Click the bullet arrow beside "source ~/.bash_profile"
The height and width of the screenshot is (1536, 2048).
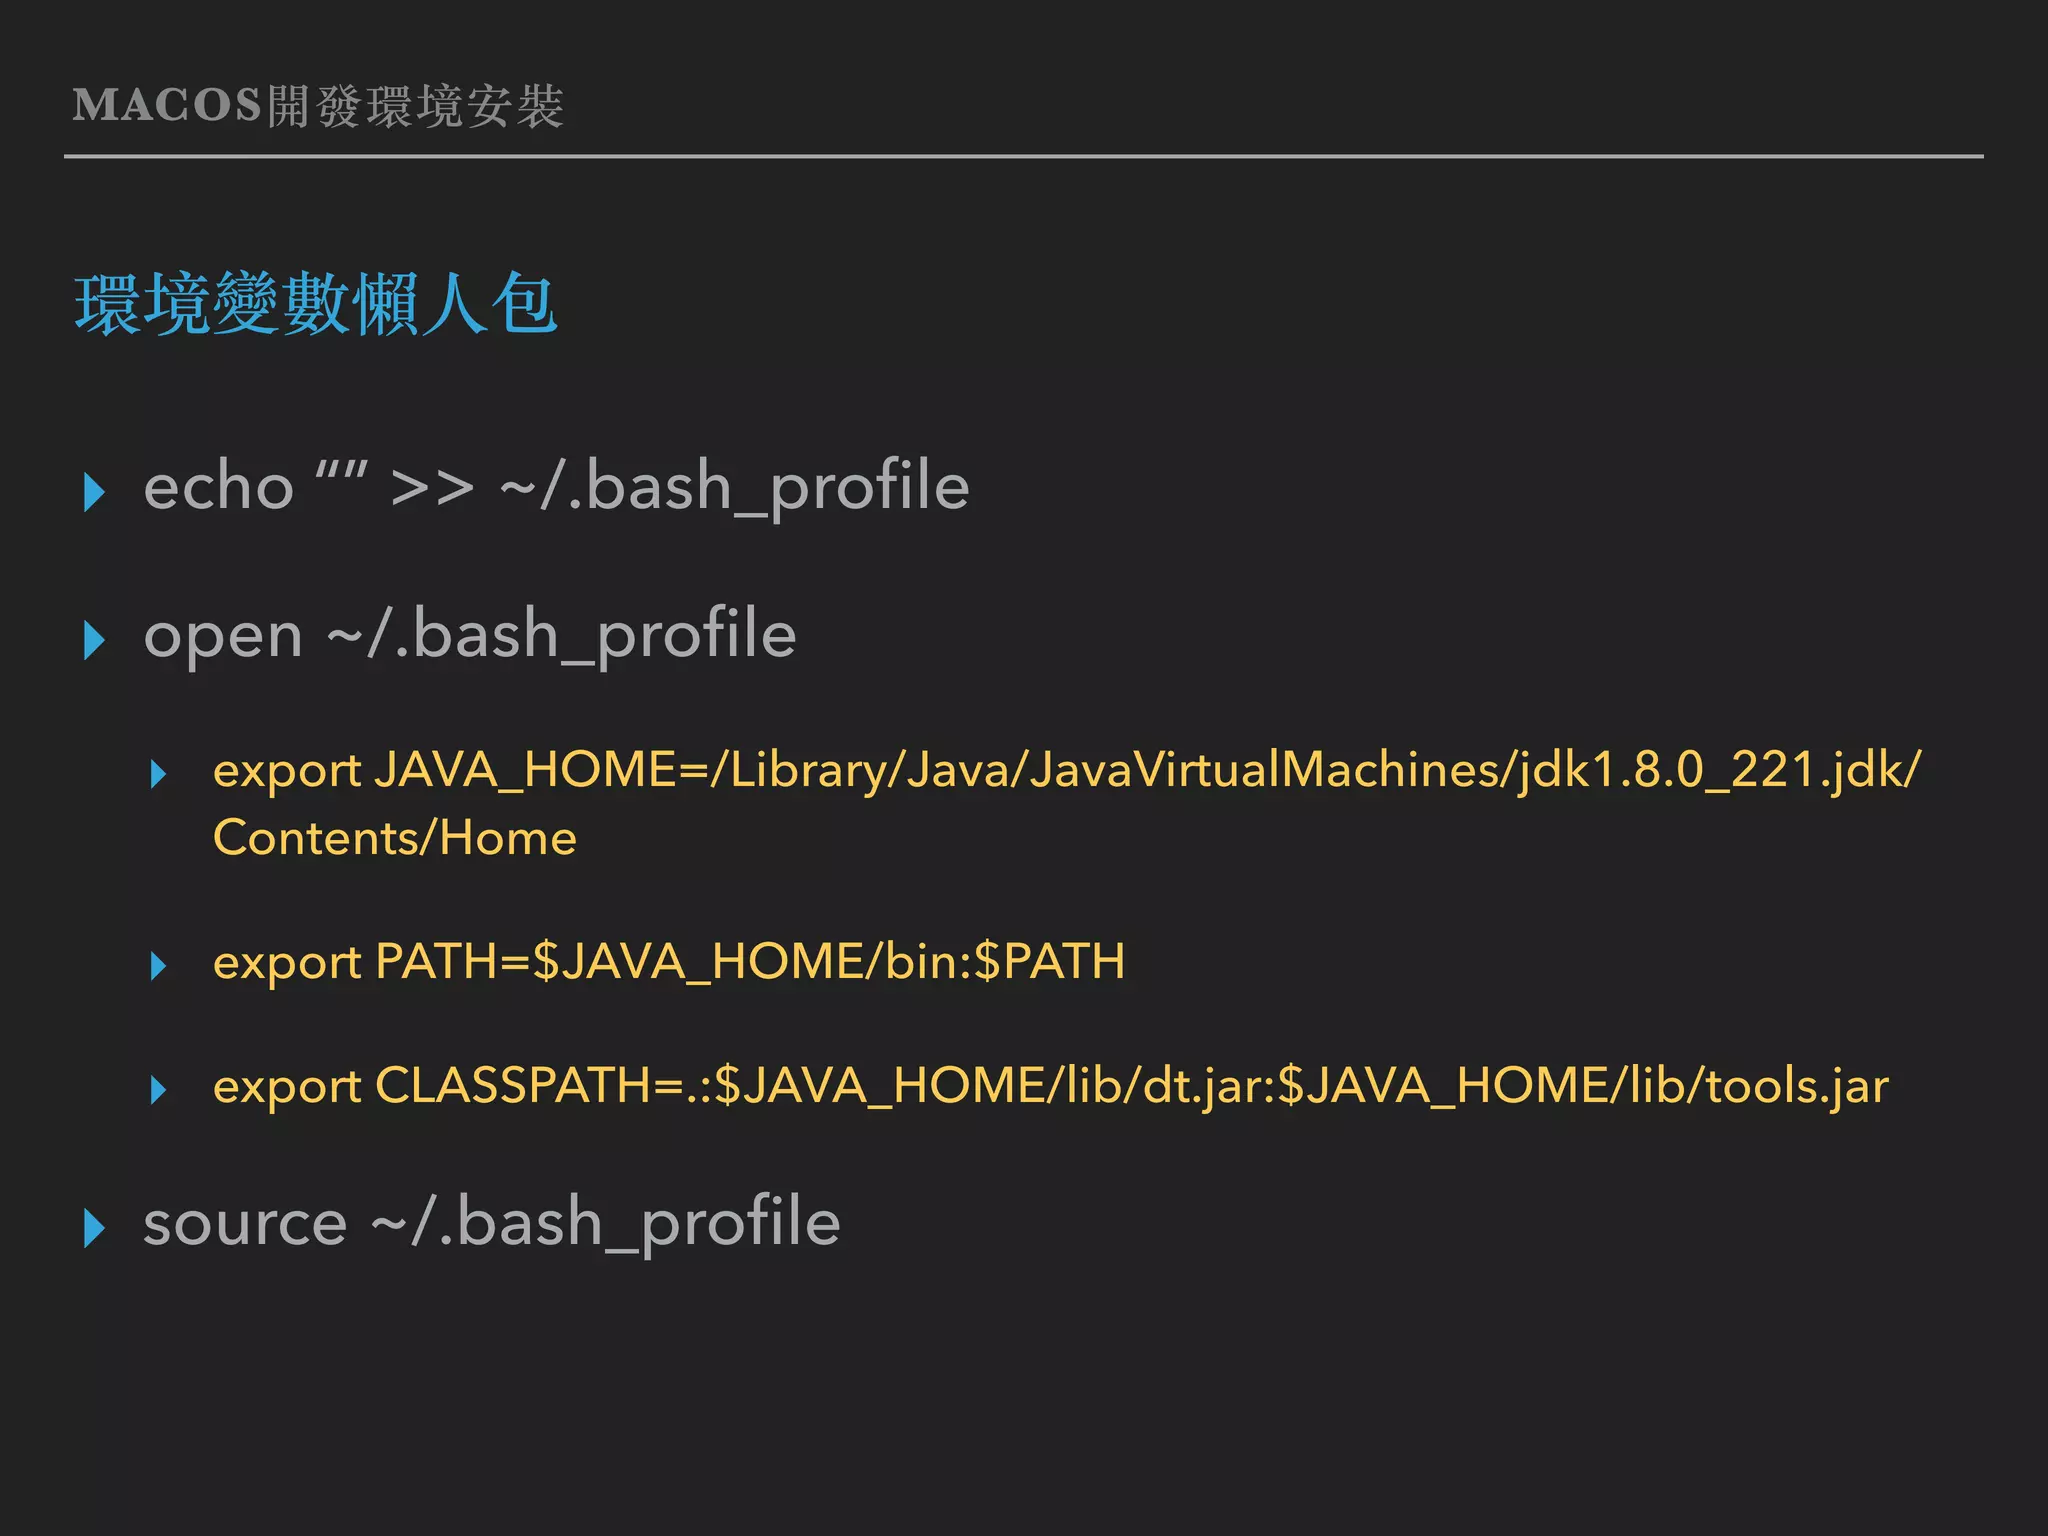point(95,1228)
